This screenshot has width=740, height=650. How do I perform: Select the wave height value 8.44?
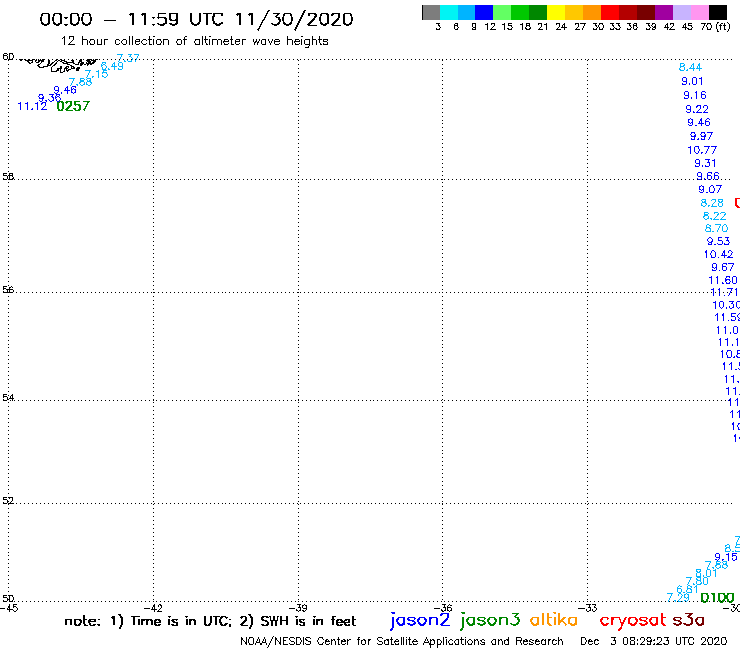tap(690, 68)
